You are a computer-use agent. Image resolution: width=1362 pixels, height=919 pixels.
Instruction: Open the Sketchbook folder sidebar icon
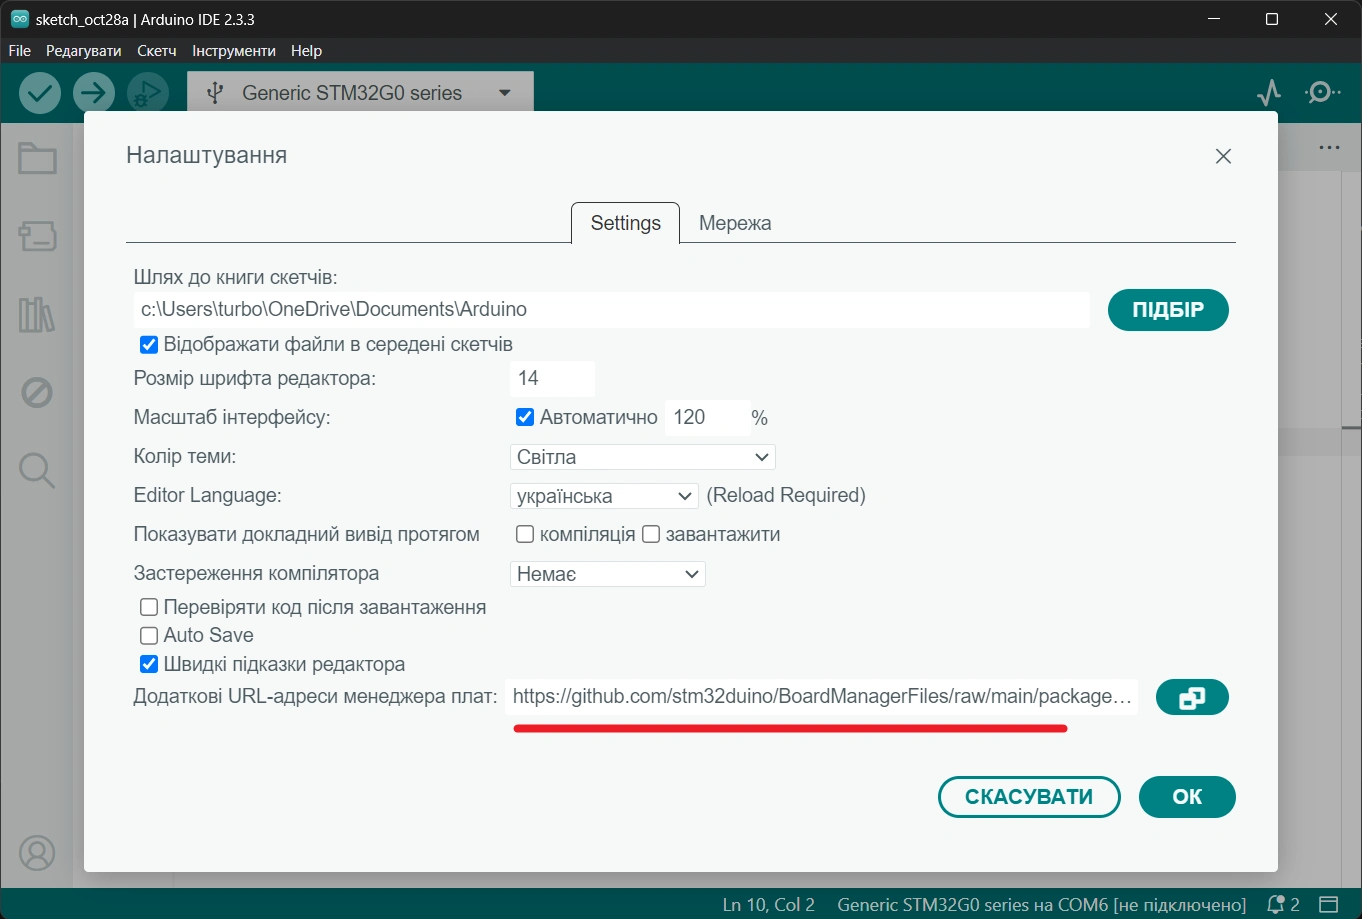pyautogui.click(x=37, y=158)
